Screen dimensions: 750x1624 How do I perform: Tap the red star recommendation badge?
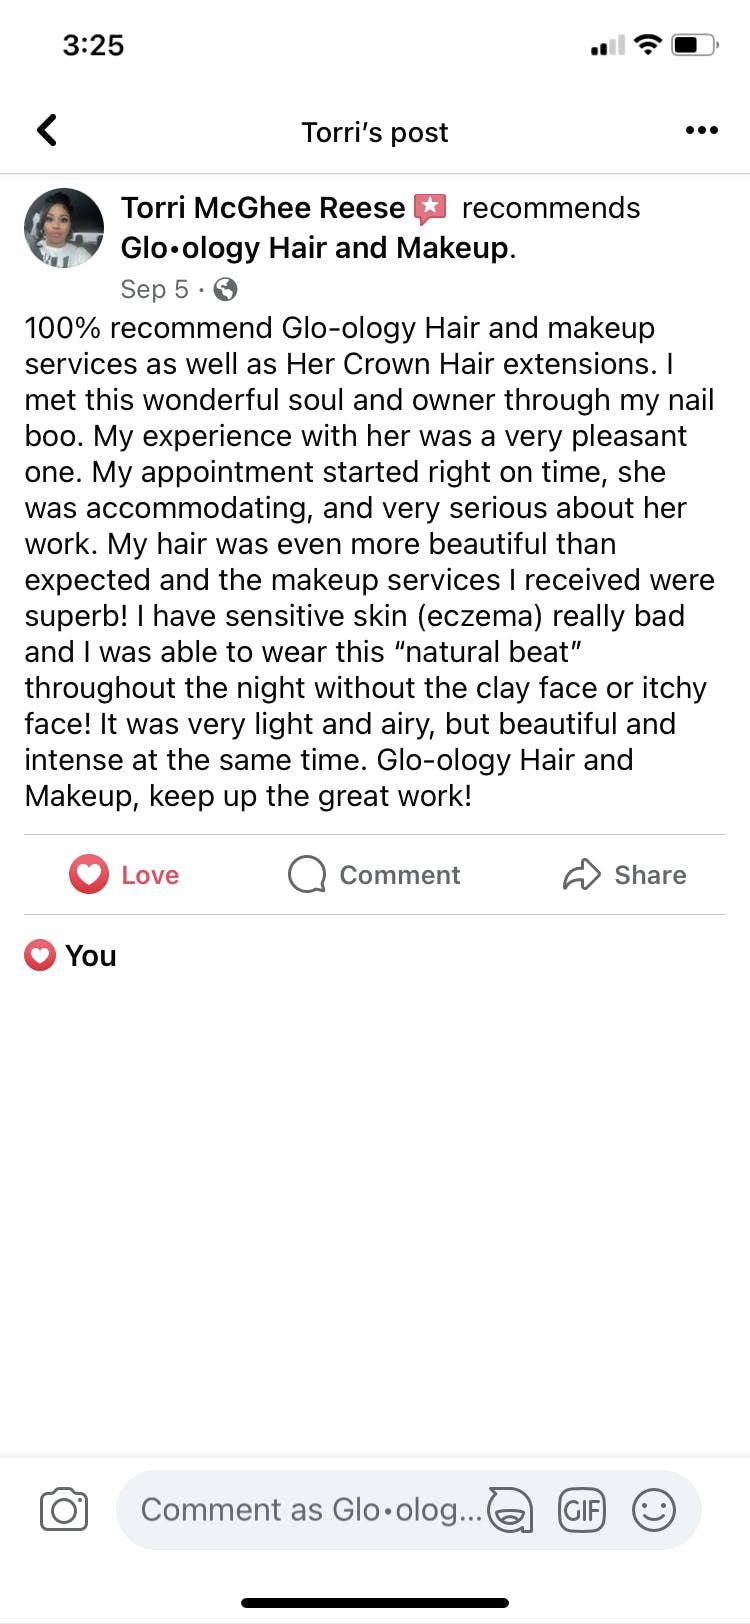[x=431, y=208]
